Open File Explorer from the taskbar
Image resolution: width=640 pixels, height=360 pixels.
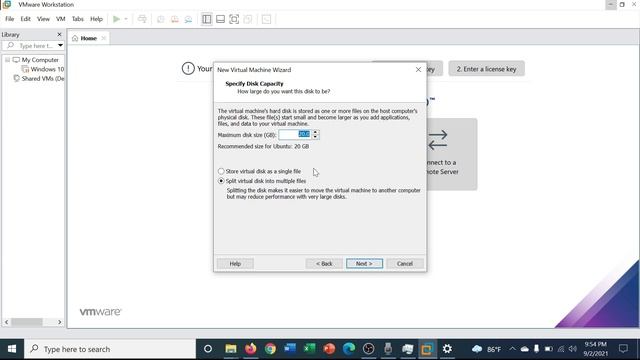point(231,349)
